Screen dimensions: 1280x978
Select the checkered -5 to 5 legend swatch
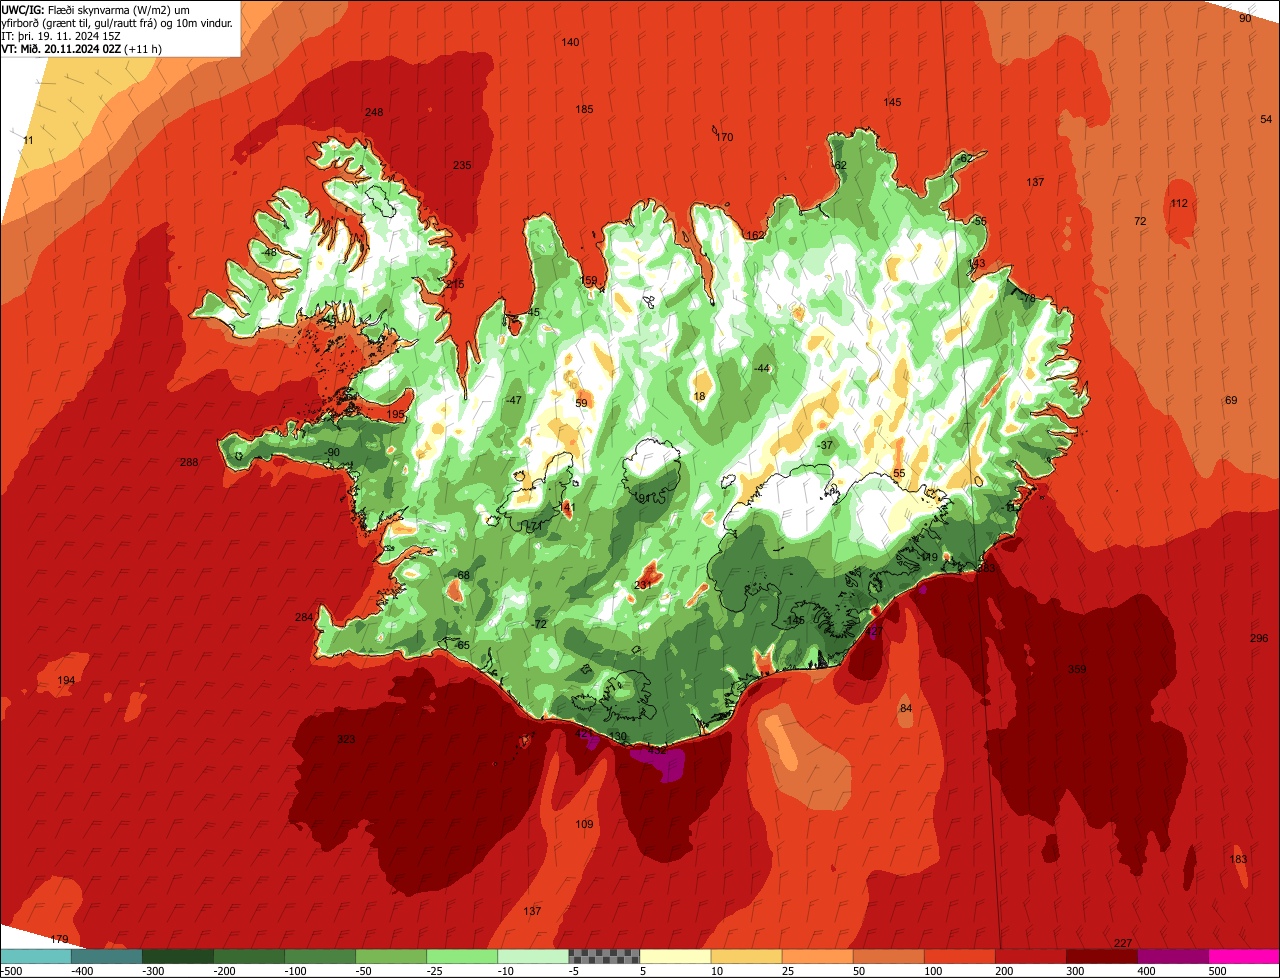point(604,956)
